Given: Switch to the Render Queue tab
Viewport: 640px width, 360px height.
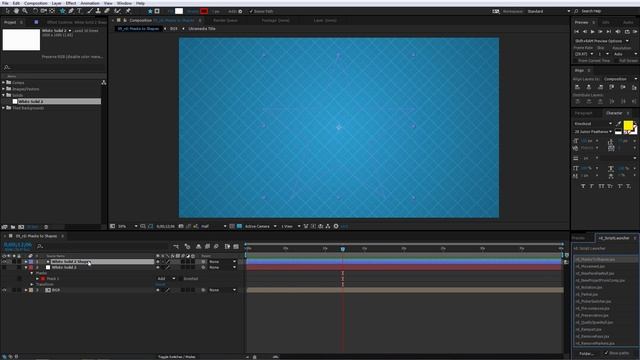Looking at the screenshot, I should 225,20.
